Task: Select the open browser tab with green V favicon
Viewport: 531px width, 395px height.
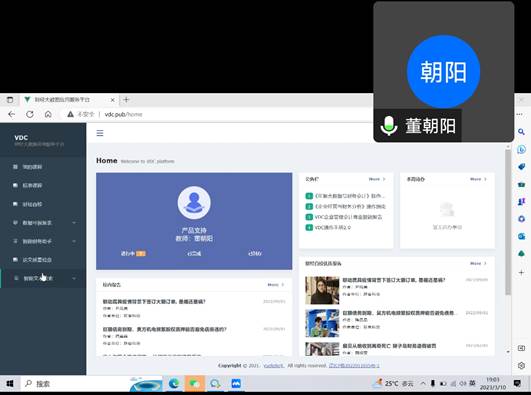Action: coord(69,100)
